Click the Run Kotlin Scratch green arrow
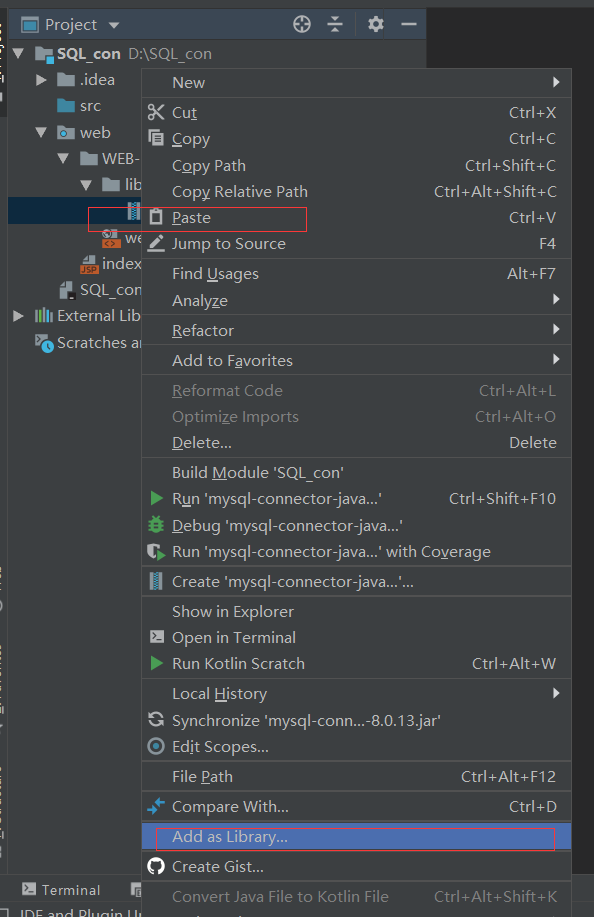 (156, 663)
